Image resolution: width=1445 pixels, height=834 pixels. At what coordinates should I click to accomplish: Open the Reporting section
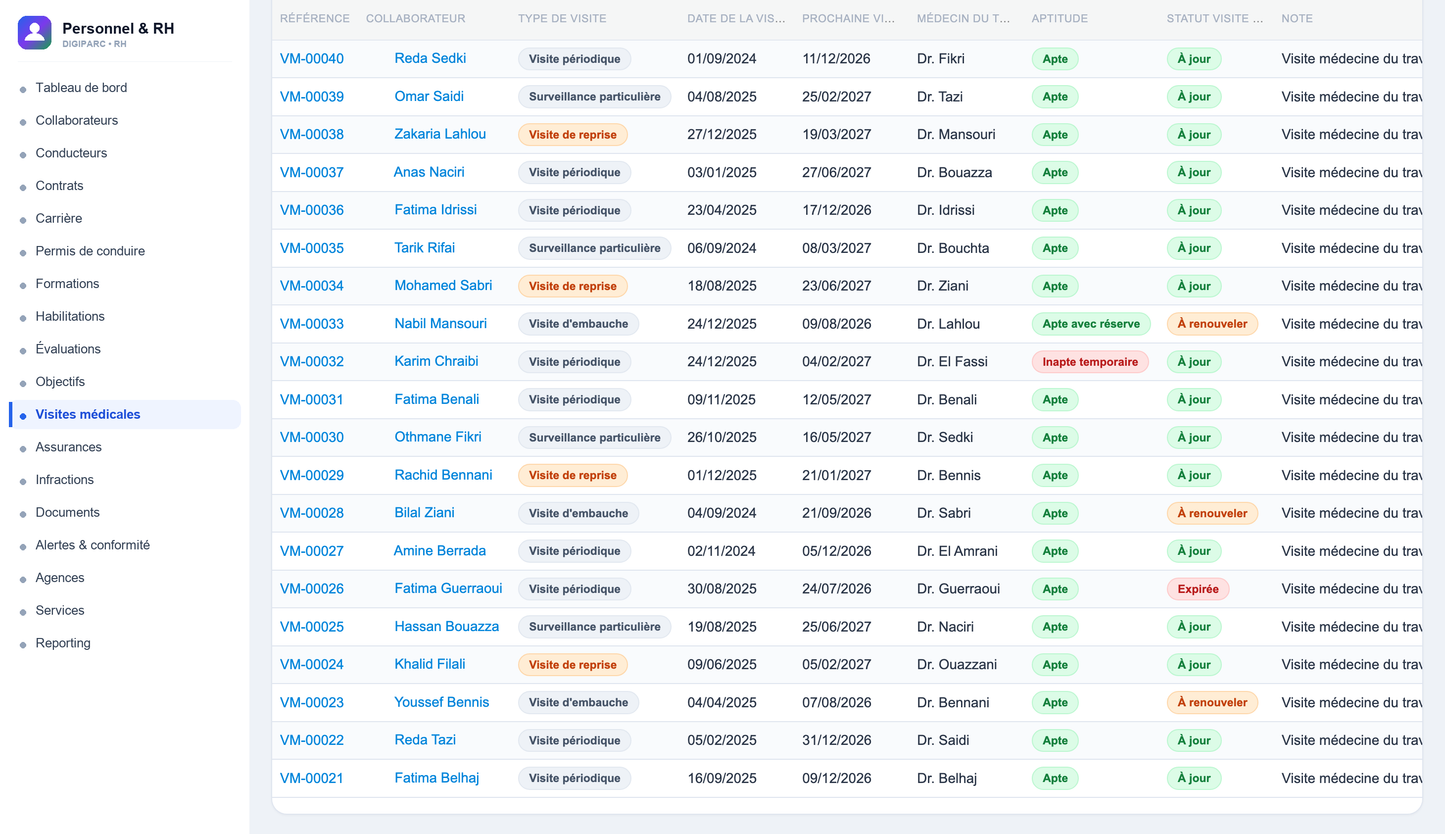pos(63,643)
